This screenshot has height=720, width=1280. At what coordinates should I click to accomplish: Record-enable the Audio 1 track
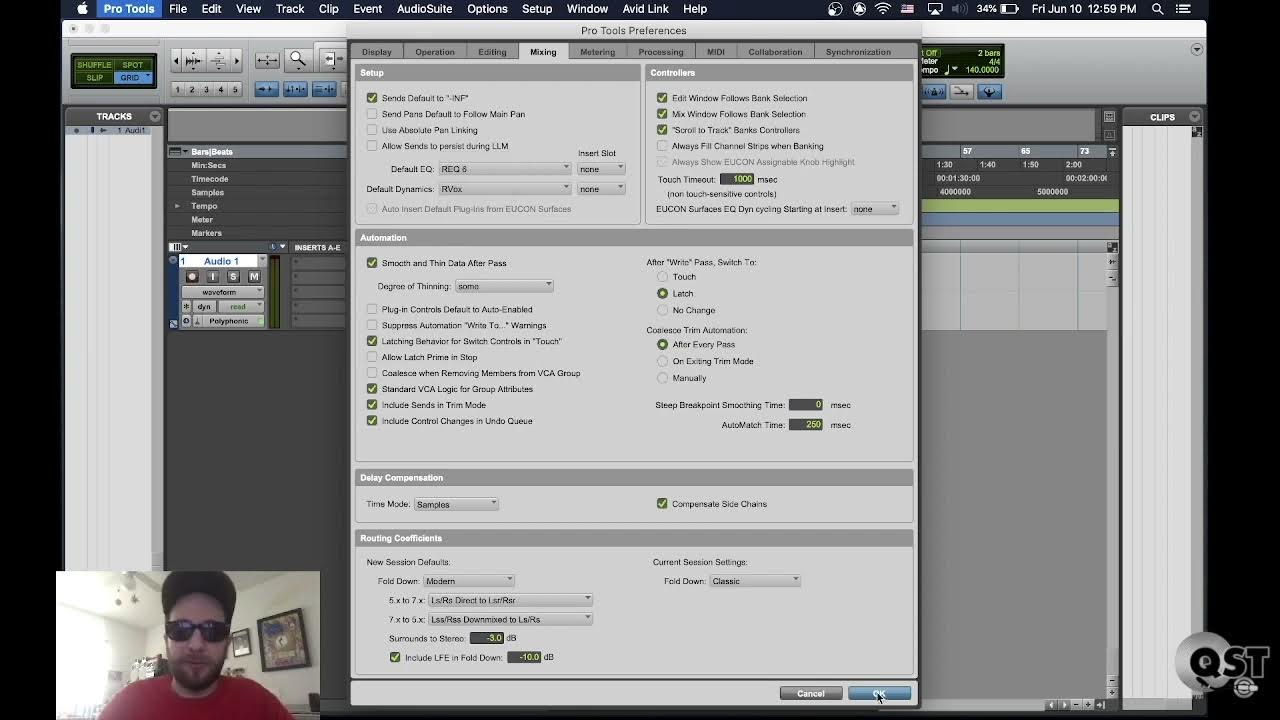click(192, 277)
